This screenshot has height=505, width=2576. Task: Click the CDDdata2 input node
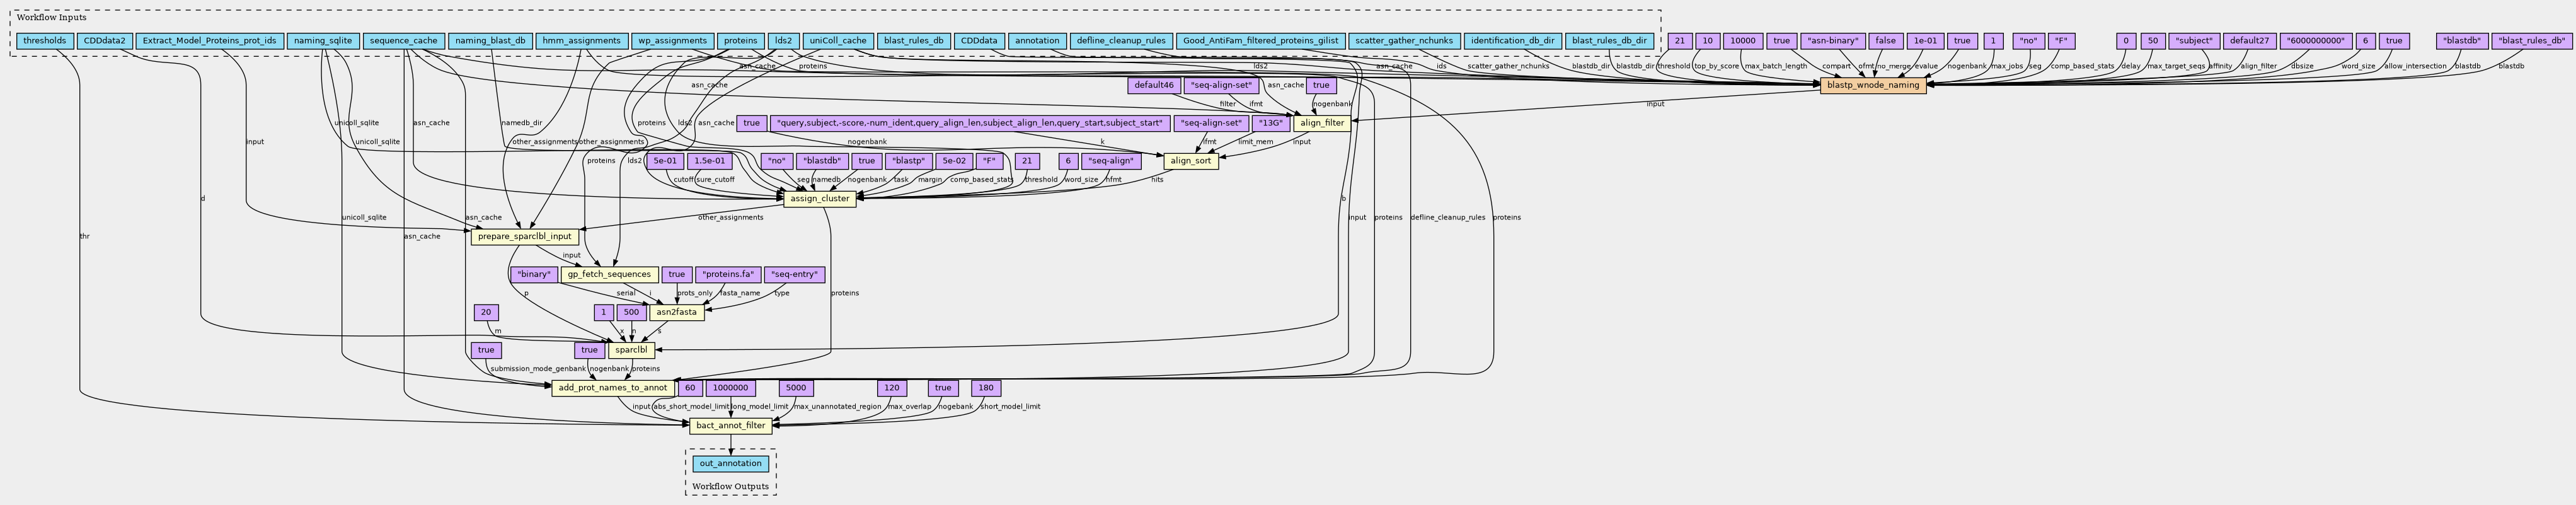[x=105, y=41]
